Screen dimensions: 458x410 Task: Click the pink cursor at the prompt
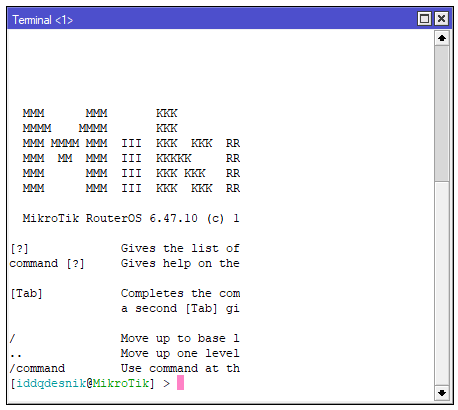point(180,382)
